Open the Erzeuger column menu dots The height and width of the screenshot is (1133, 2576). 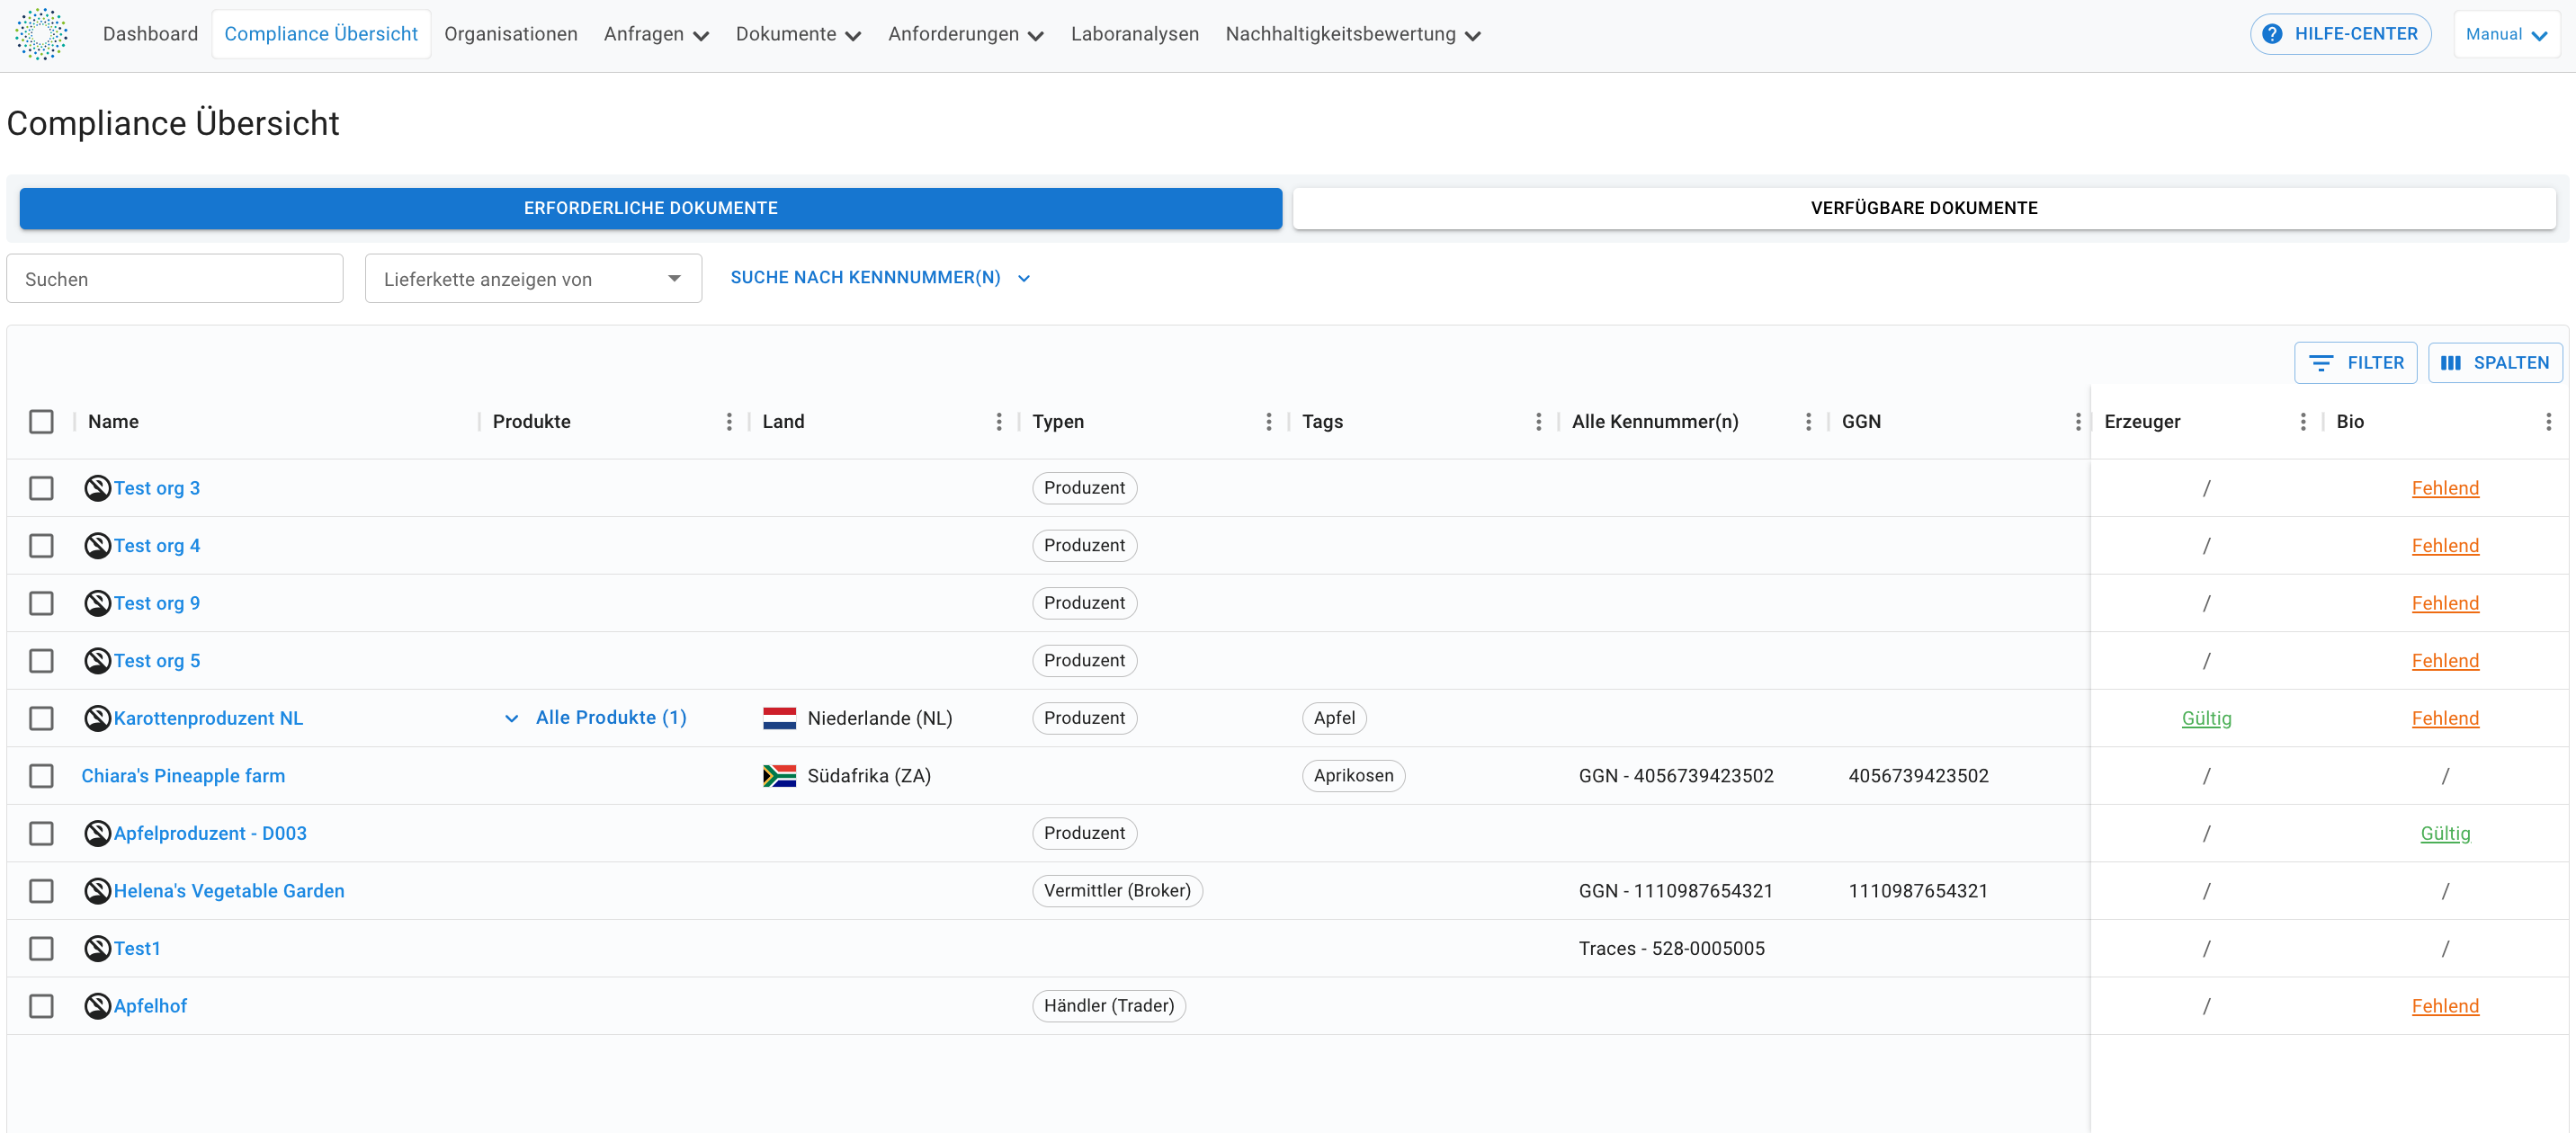(x=2302, y=422)
